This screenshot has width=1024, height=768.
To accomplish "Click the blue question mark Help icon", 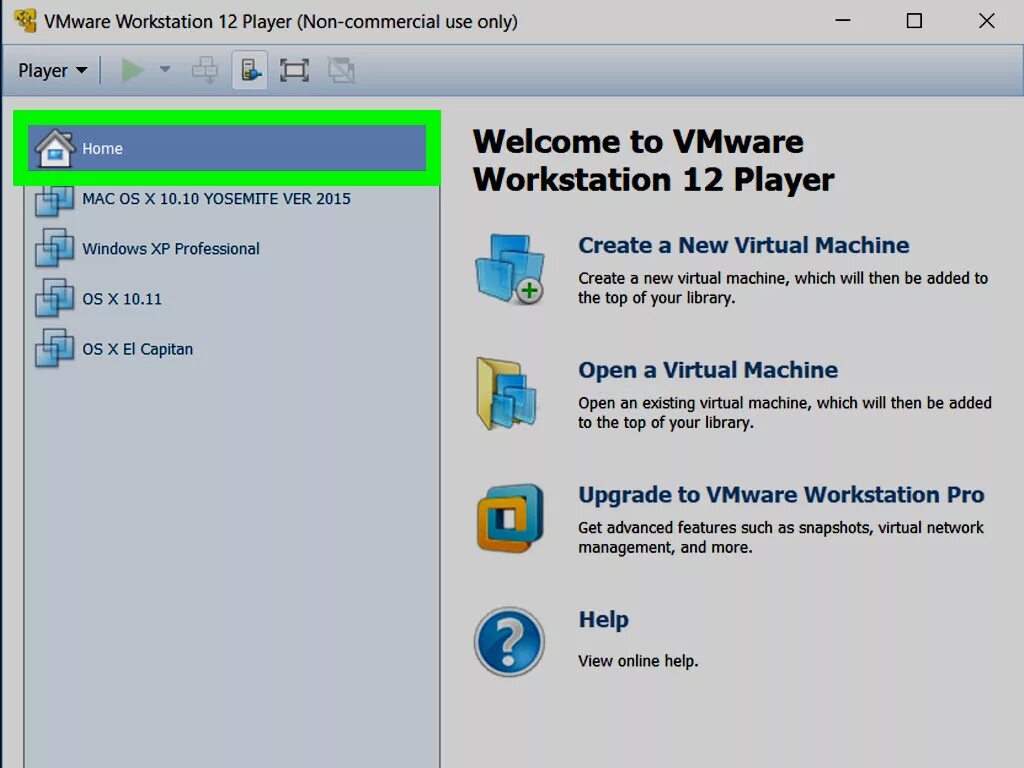I will [509, 642].
